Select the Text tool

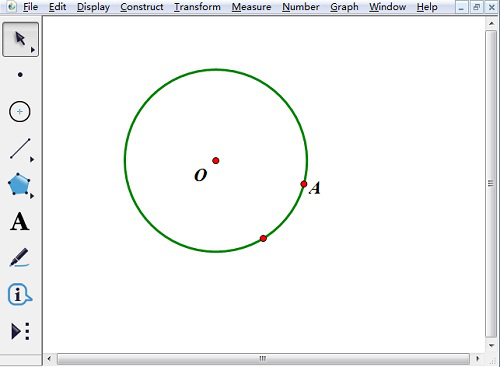point(20,221)
